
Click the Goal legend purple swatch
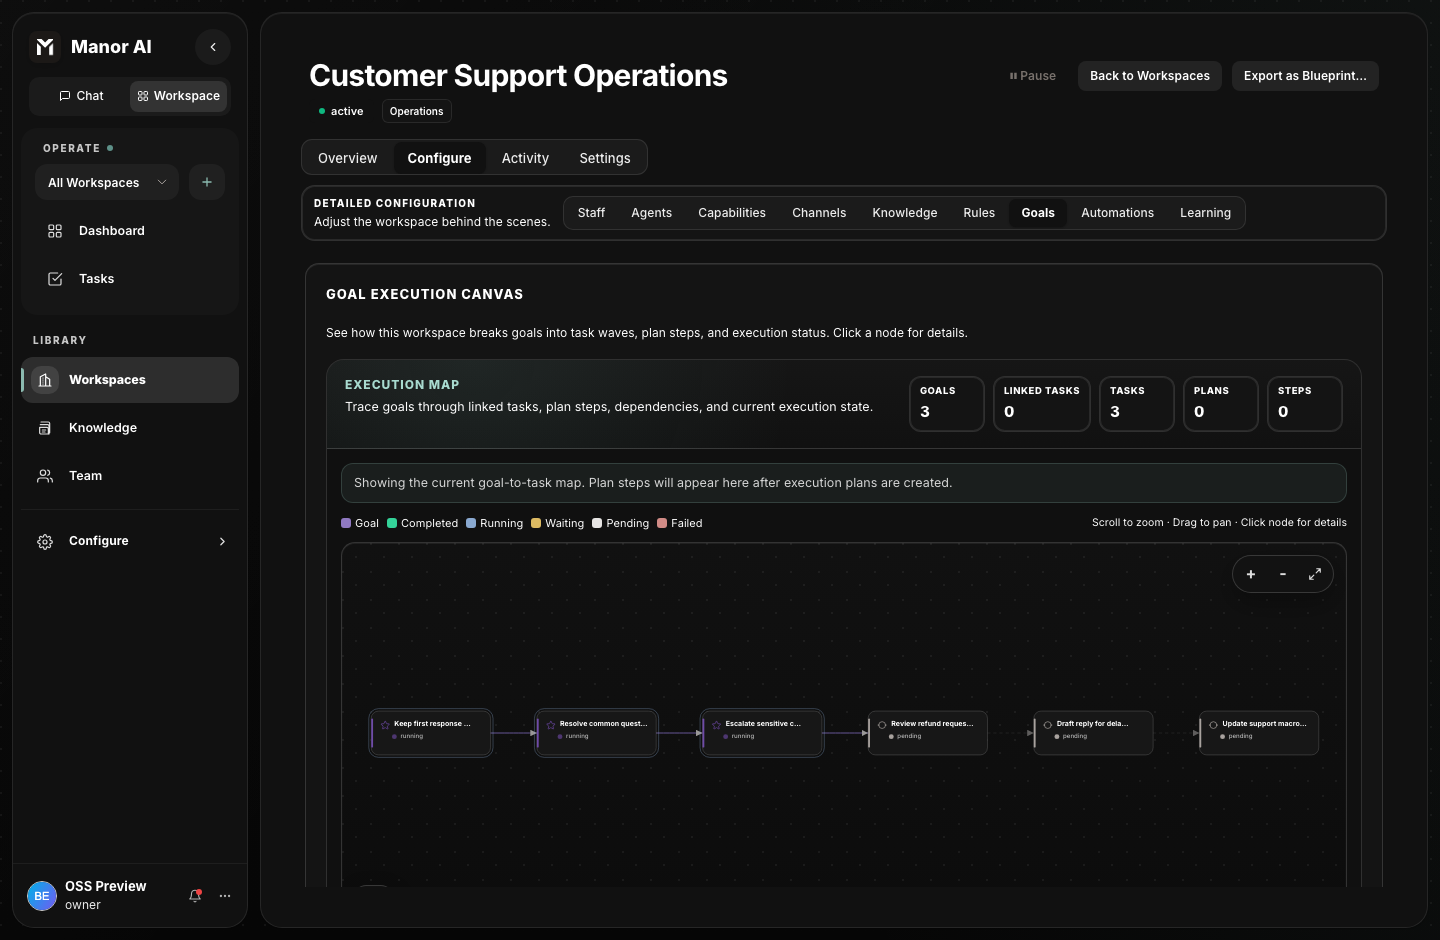tap(346, 523)
